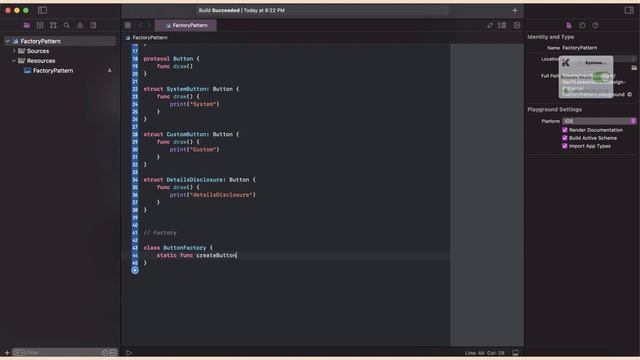Click the Line 44 Col 29 indicator
The width and height of the screenshot is (640, 360).
point(484,353)
